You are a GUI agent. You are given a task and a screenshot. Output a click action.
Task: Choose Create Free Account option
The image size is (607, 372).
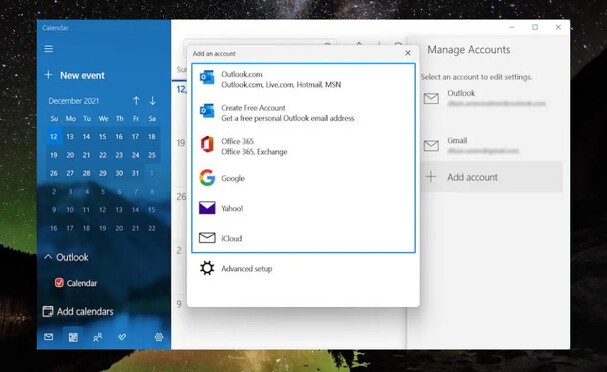303,113
